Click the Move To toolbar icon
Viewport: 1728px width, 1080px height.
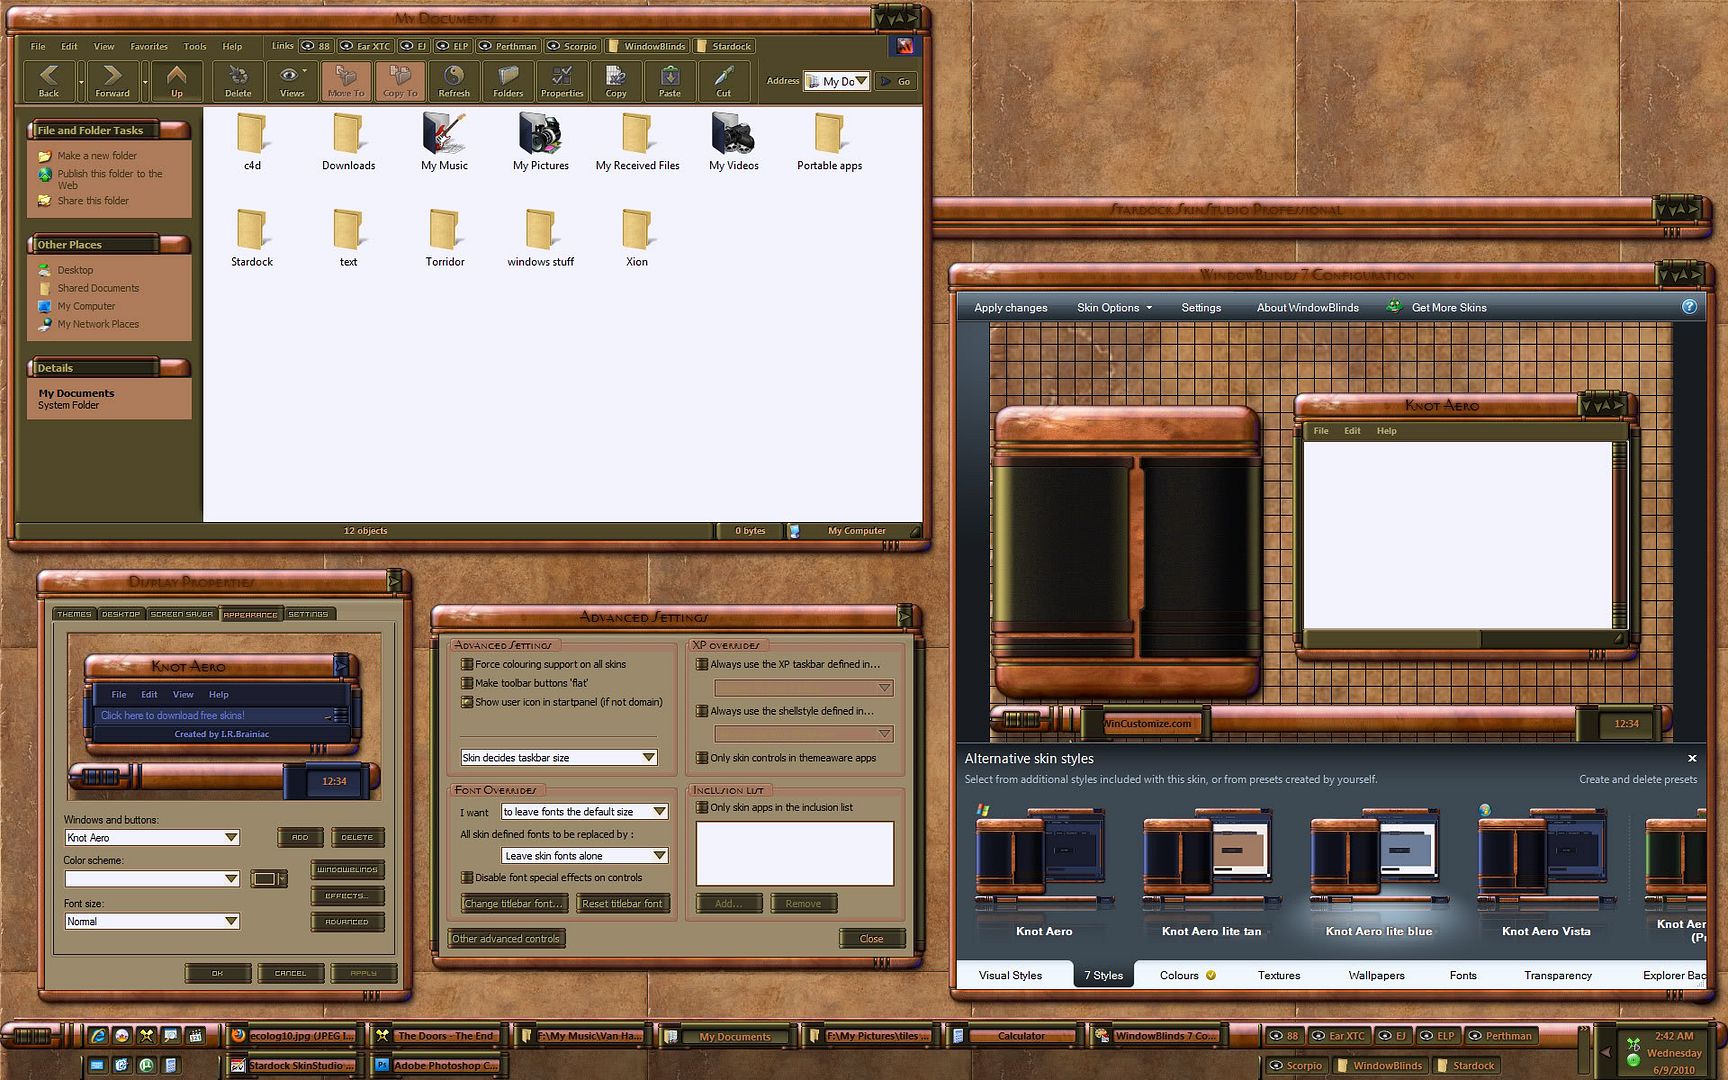click(x=346, y=80)
